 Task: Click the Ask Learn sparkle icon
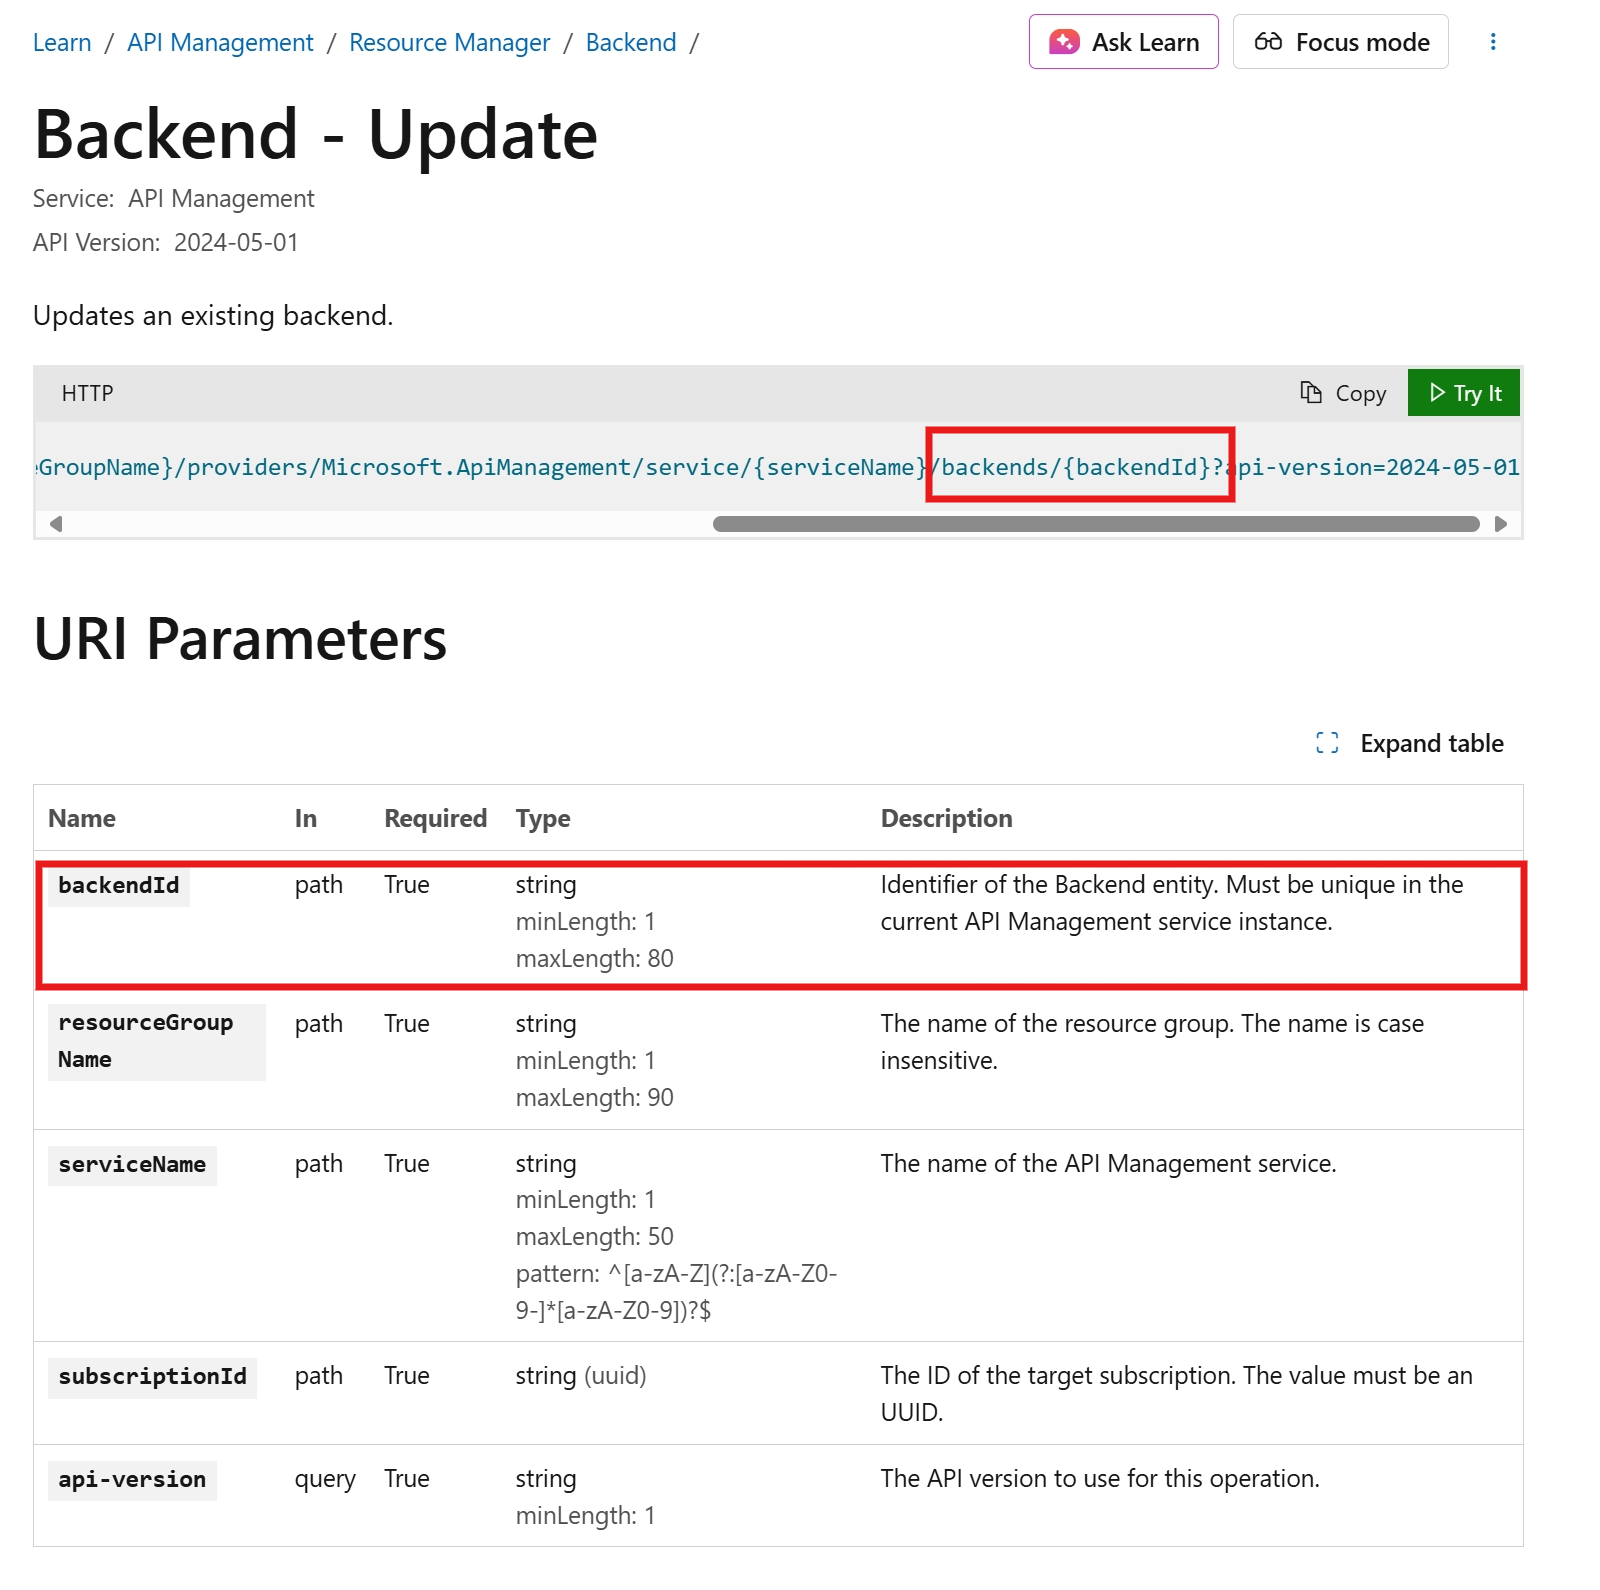click(x=1064, y=42)
